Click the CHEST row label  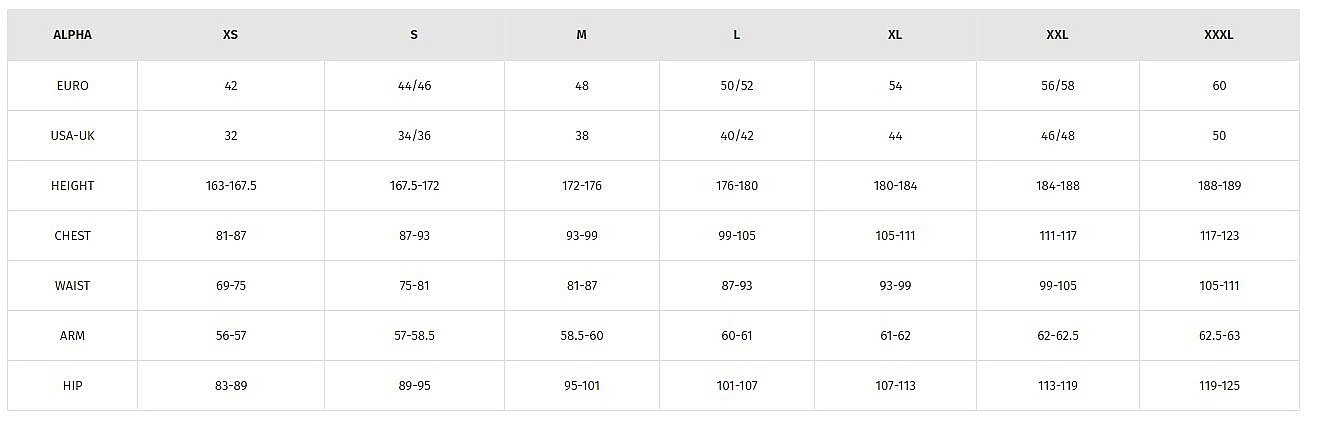(x=72, y=236)
